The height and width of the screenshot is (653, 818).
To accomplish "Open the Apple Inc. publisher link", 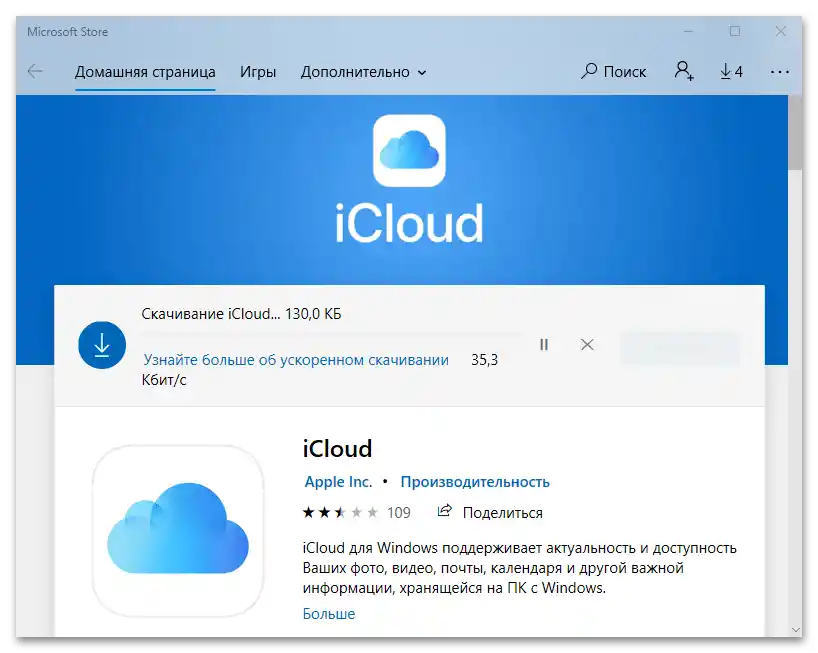I will (x=338, y=482).
